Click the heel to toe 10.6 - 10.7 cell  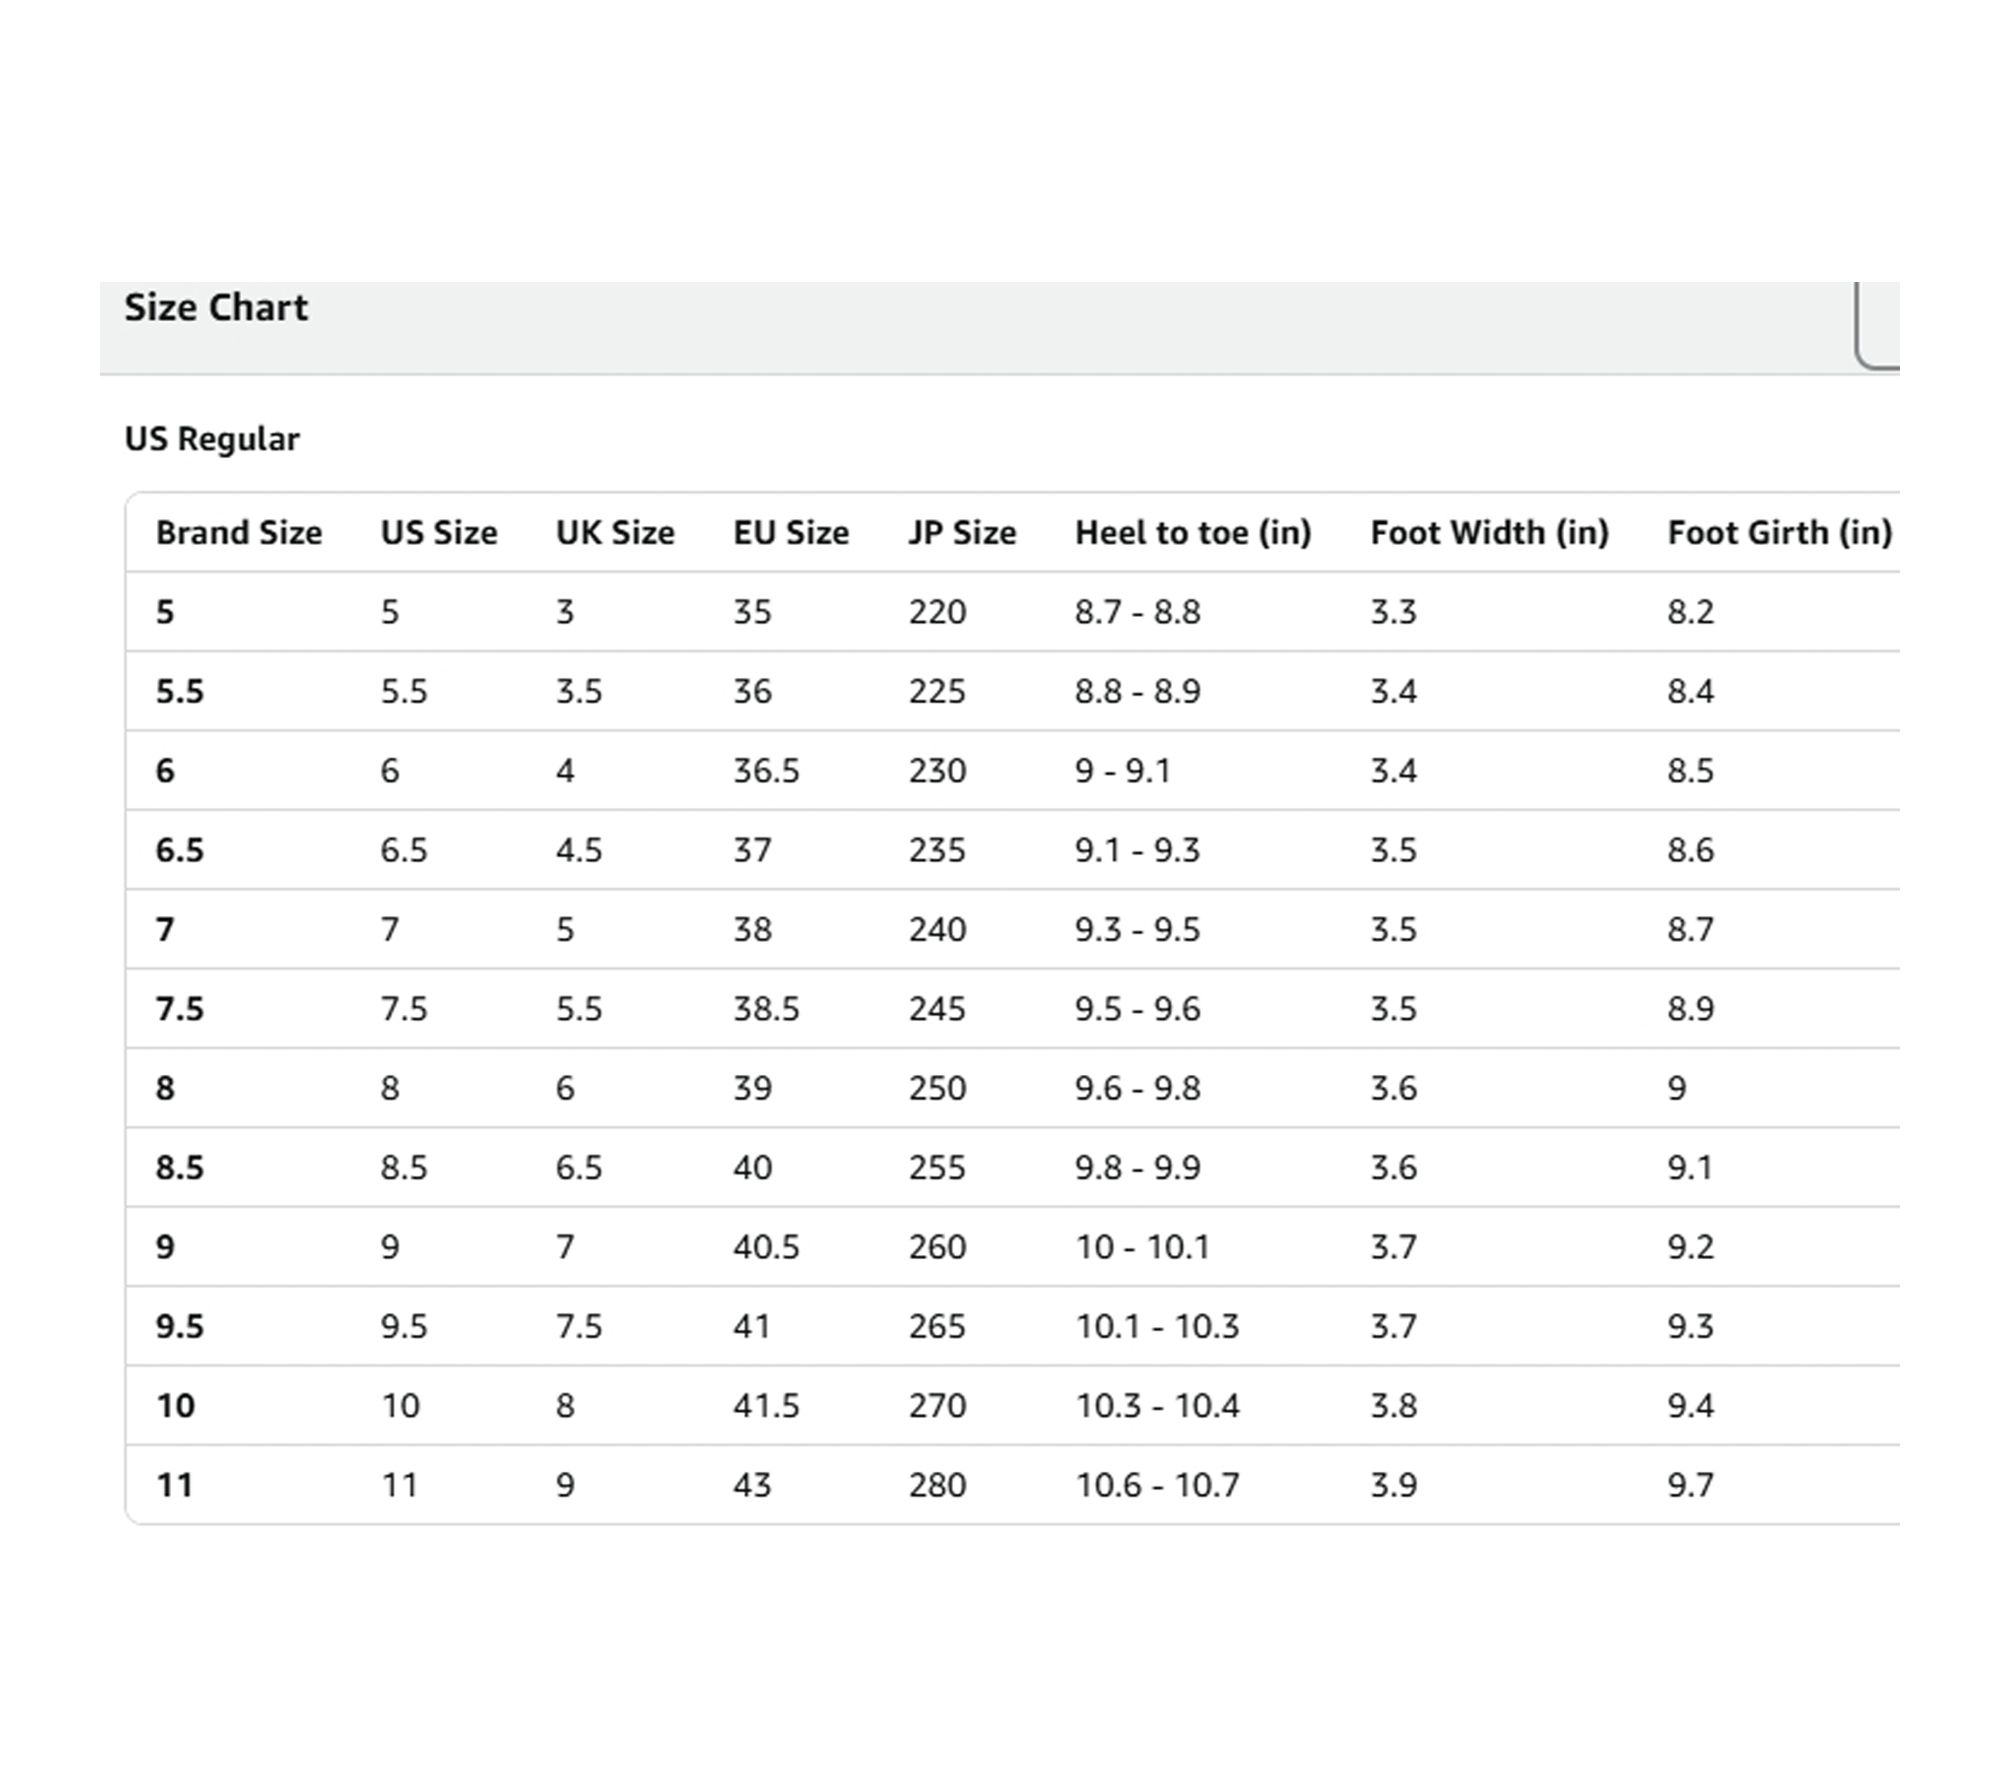click(x=1157, y=1485)
